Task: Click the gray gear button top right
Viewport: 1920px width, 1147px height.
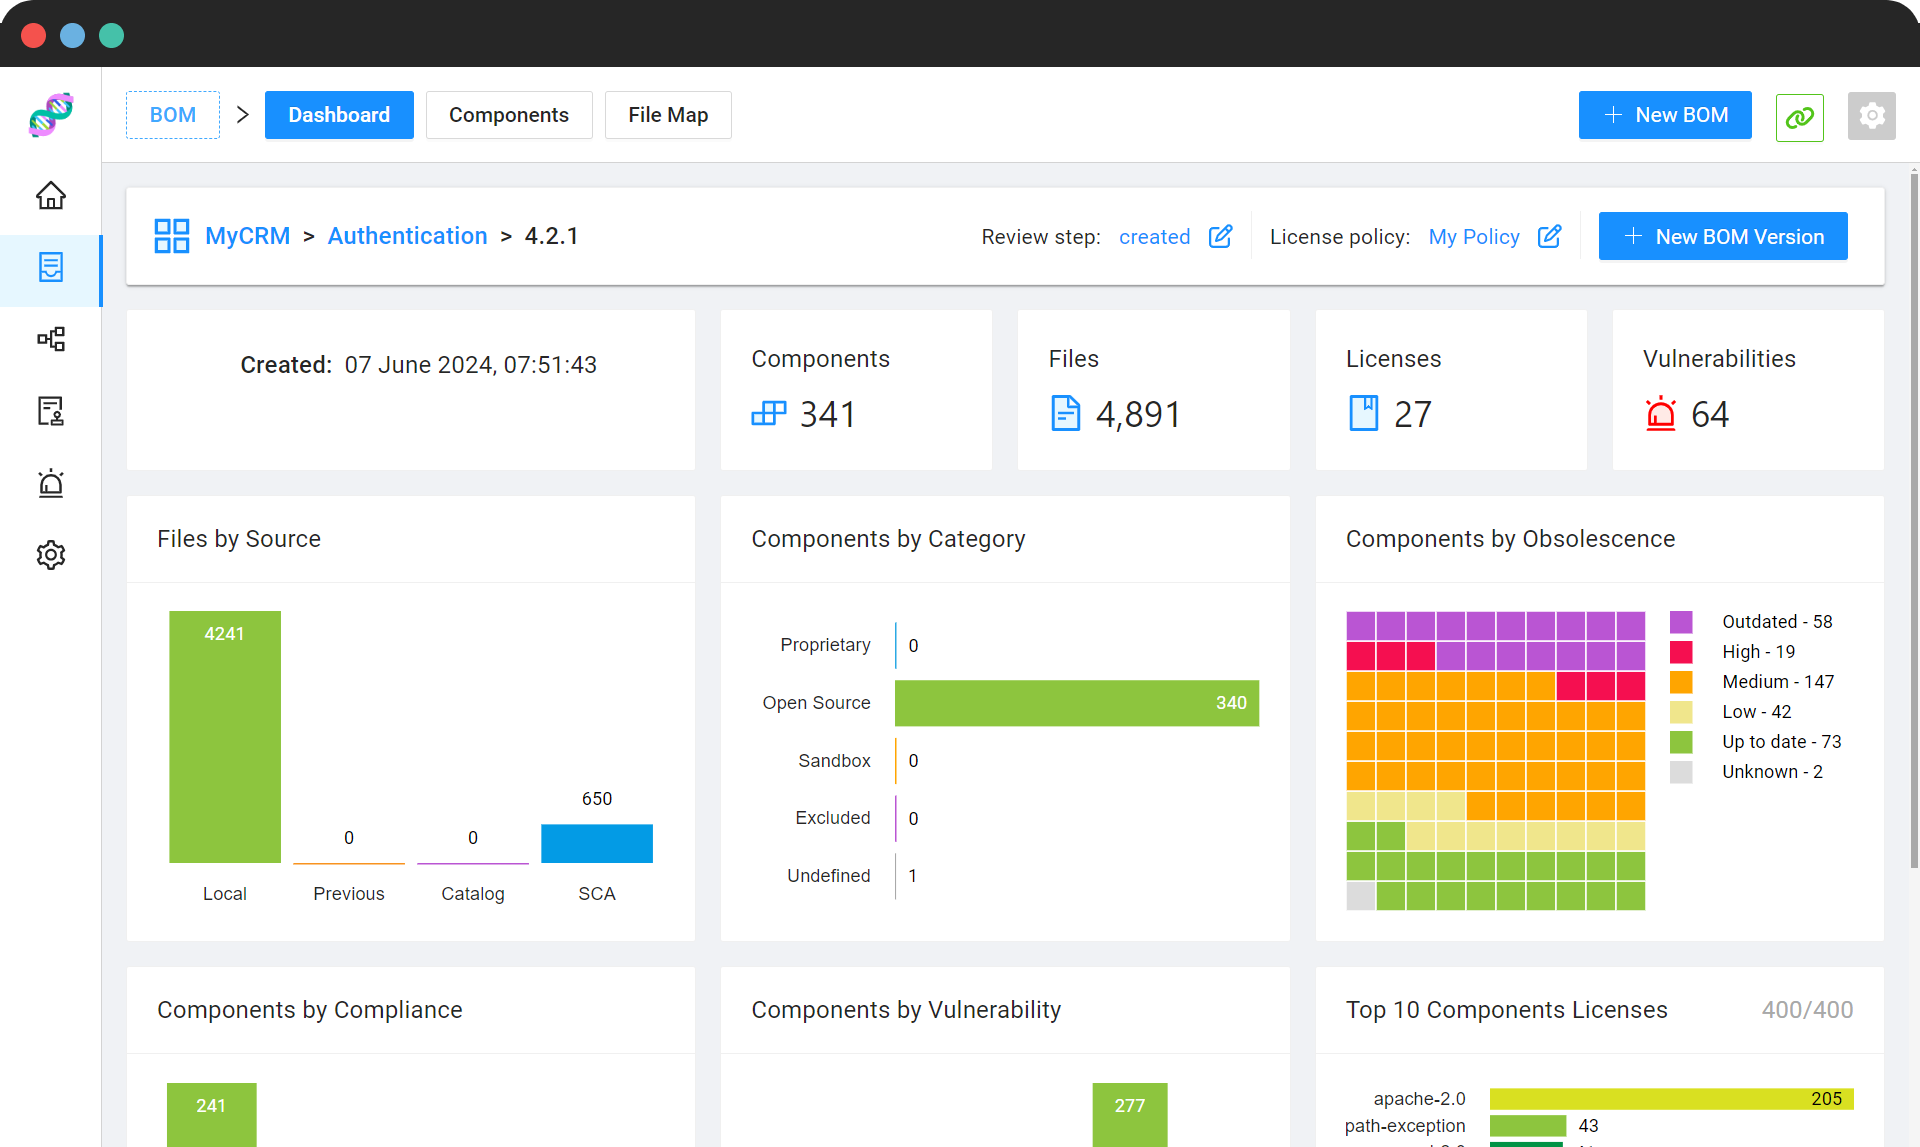Action: click(x=1871, y=116)
